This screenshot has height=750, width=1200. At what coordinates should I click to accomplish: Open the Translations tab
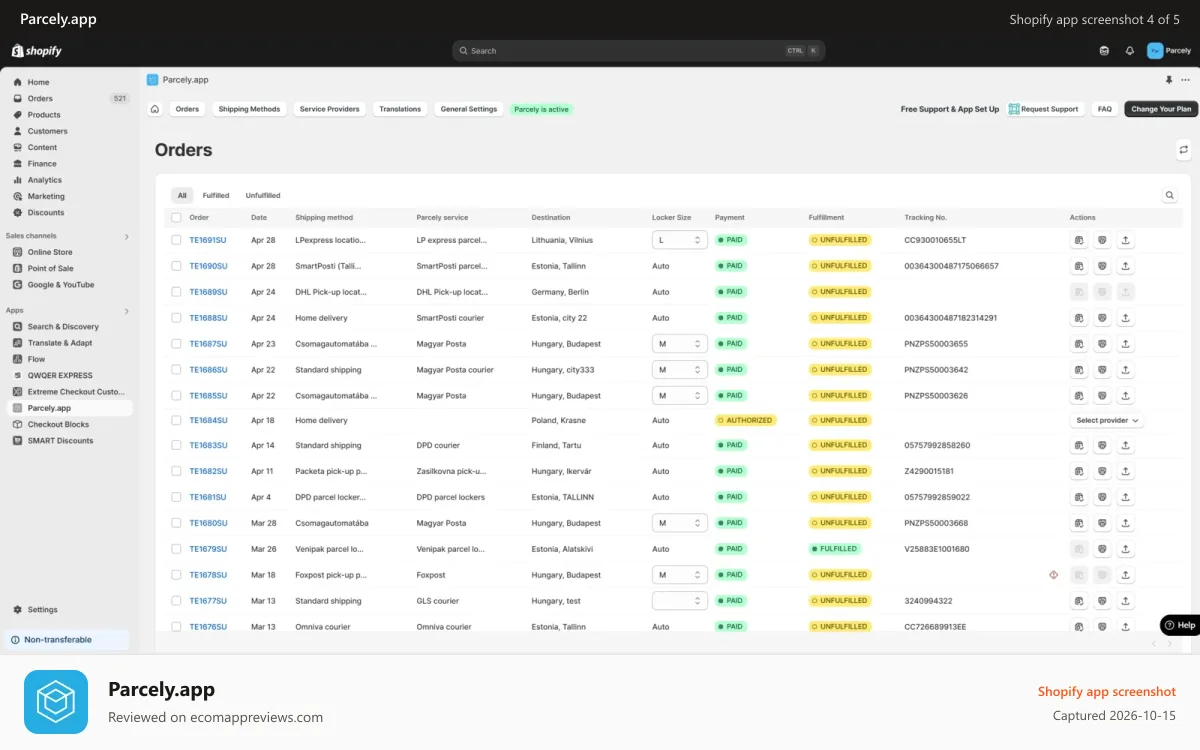400,109
